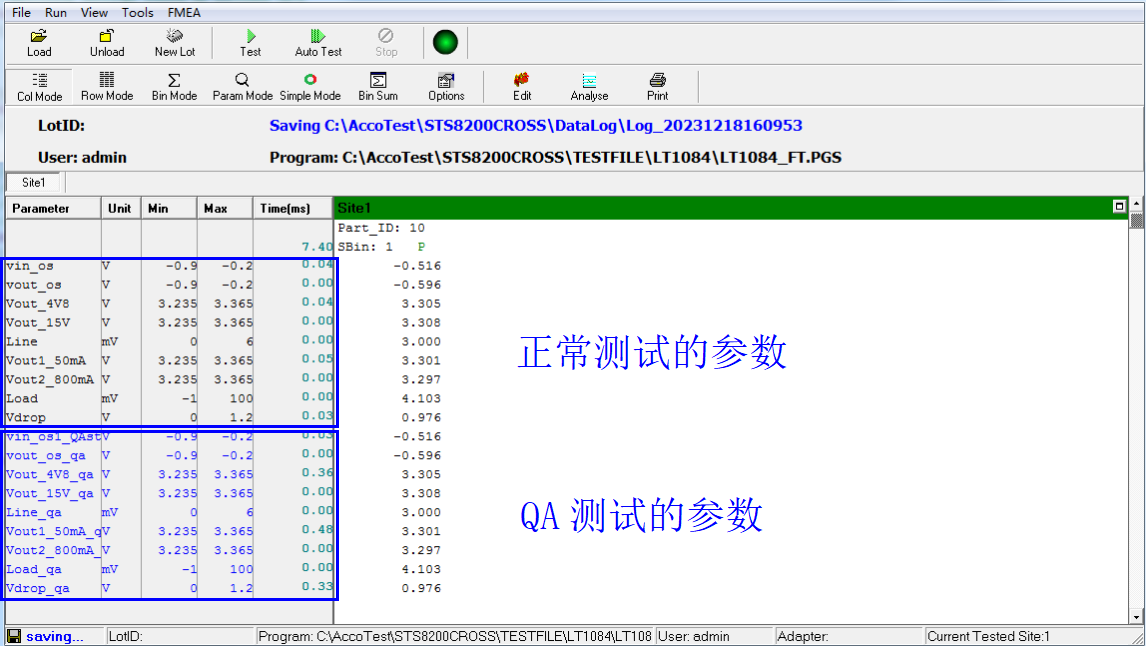The image size is (1146, 646).
Task: Start a New Lot
Action: point(174,42)
